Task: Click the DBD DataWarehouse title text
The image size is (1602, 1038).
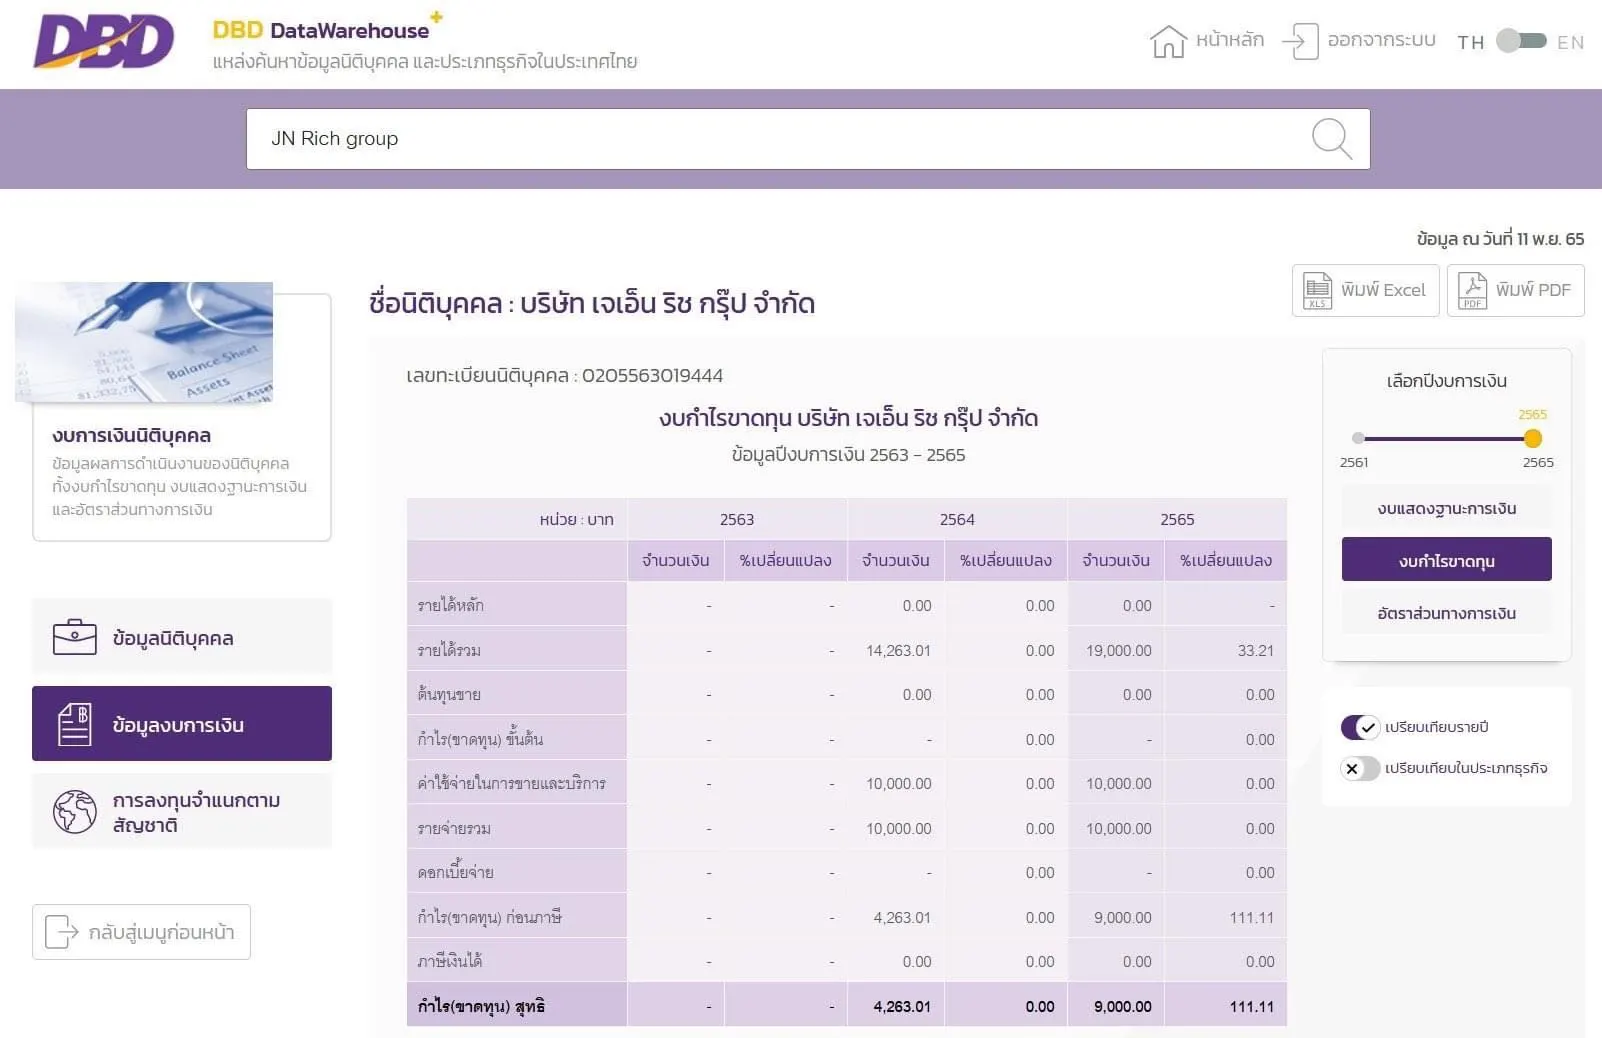Action: 320,30
